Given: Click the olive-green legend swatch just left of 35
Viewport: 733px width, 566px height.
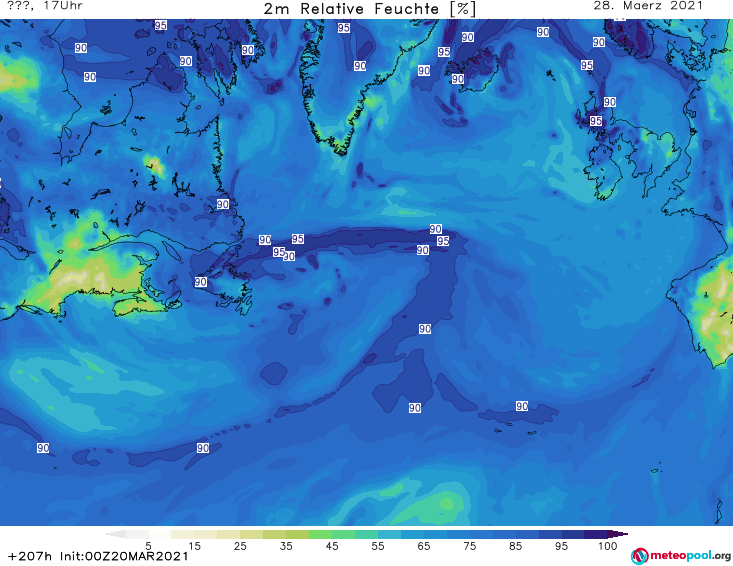Looking at the screenshot, I should [x=274, y=534].
